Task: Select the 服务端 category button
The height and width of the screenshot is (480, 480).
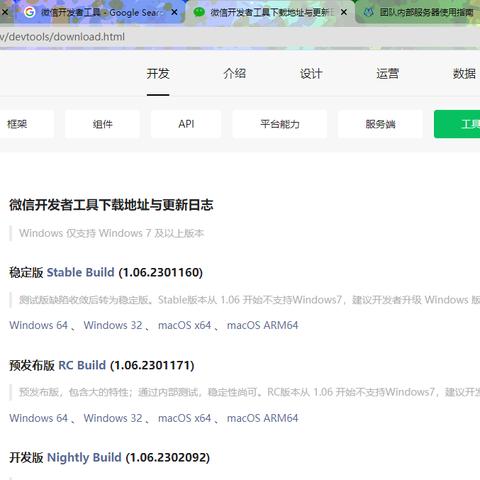Action: click(x=380, y=124)
